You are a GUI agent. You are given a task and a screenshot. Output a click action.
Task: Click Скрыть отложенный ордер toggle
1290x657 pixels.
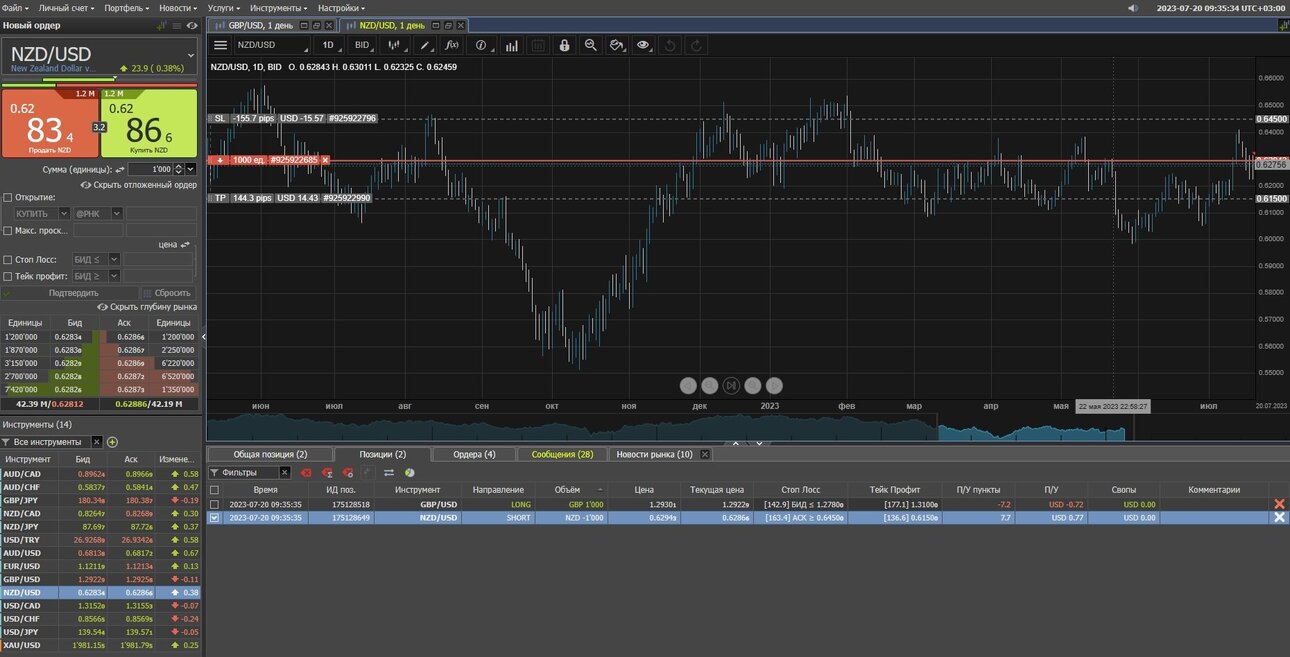point(137,185)
